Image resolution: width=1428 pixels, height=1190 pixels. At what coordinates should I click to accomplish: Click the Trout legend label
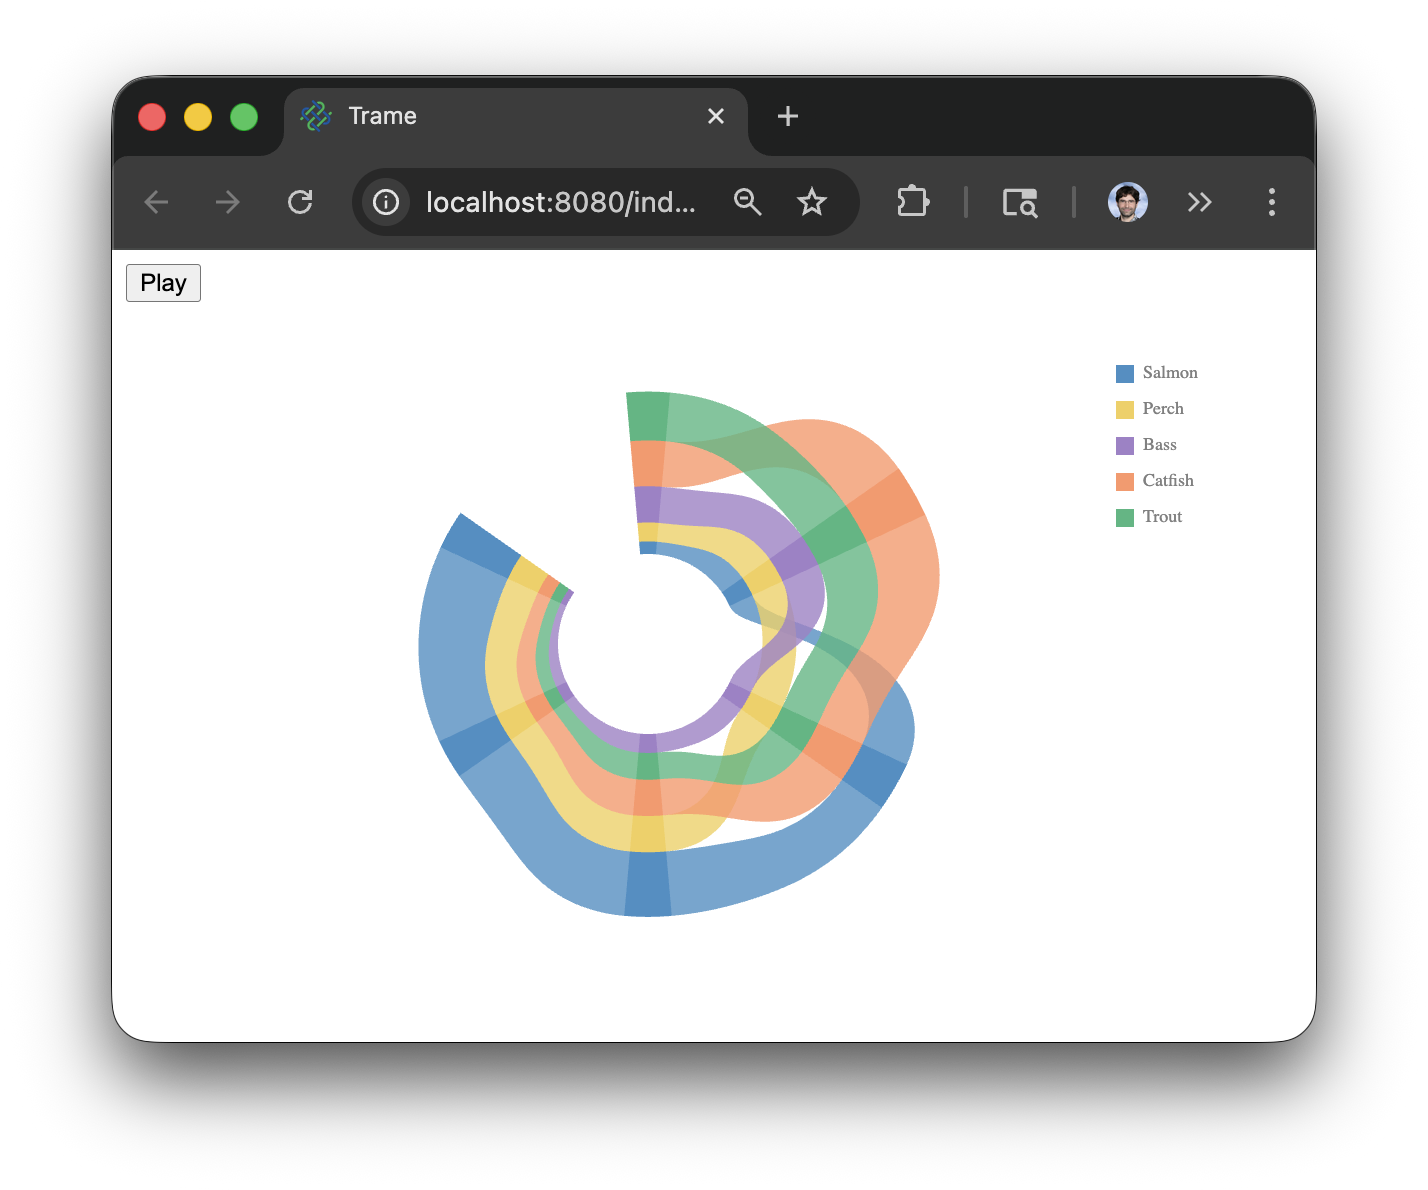click(1162, 517)
